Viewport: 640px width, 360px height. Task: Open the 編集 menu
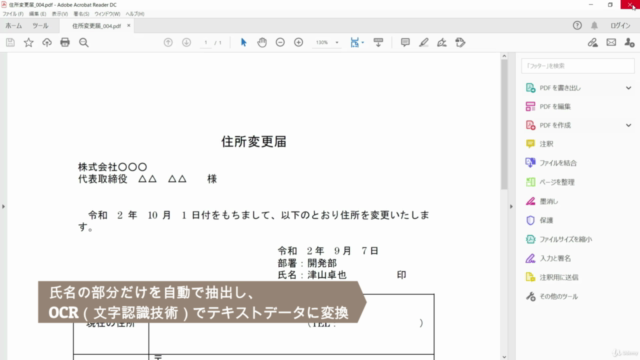click(x=37, y=14)
